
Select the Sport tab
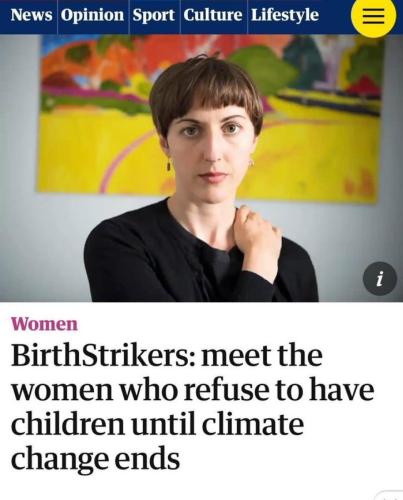(x=153, y=15)
